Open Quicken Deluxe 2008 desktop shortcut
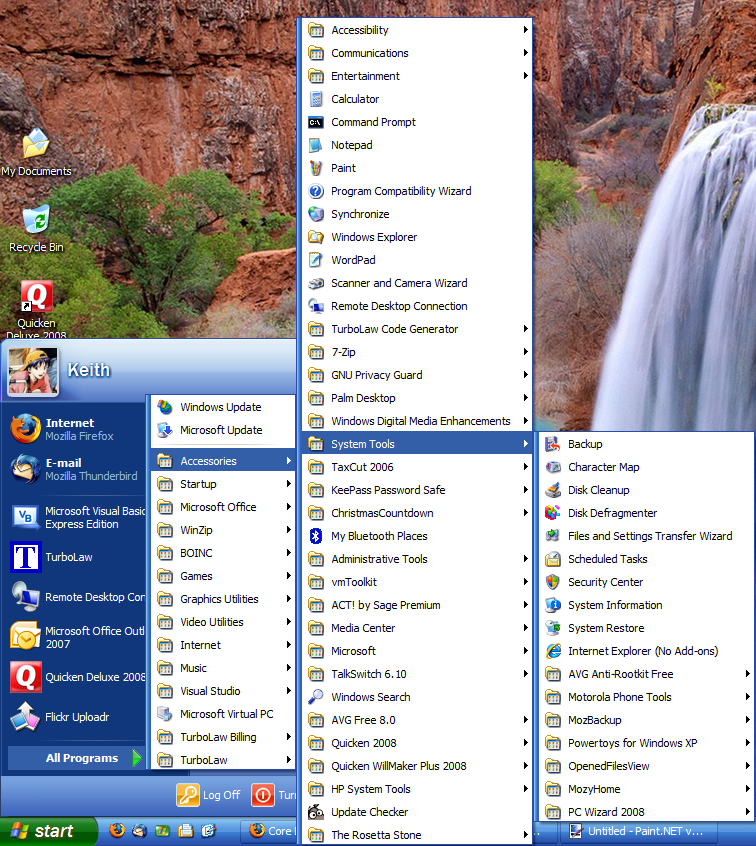 36,310
